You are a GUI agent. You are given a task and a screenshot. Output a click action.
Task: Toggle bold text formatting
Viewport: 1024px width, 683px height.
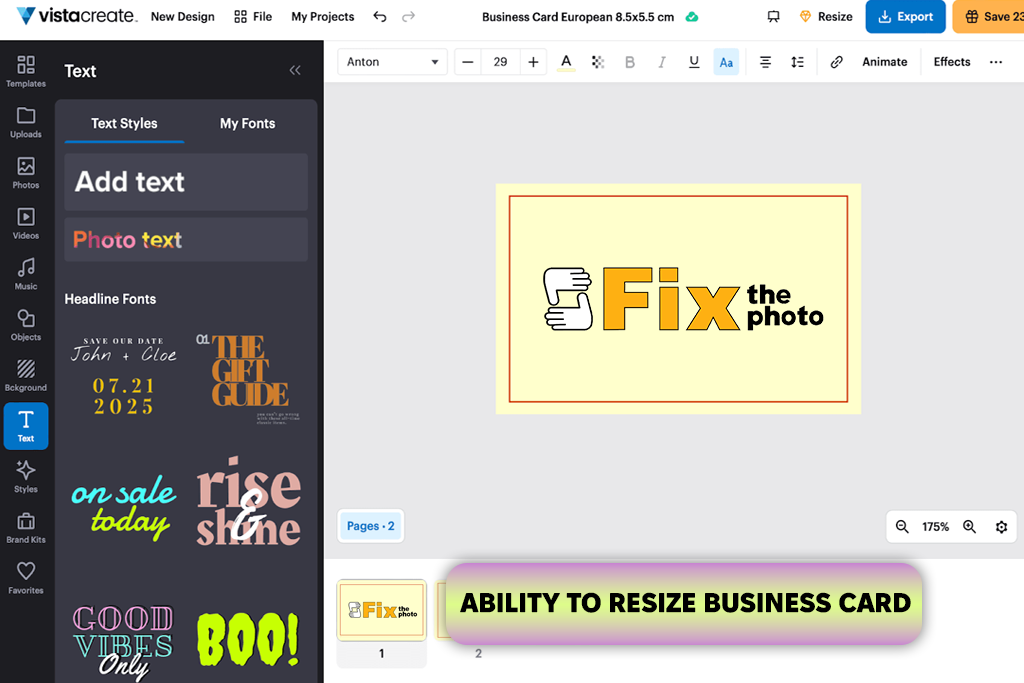click(x=630, y=62)
